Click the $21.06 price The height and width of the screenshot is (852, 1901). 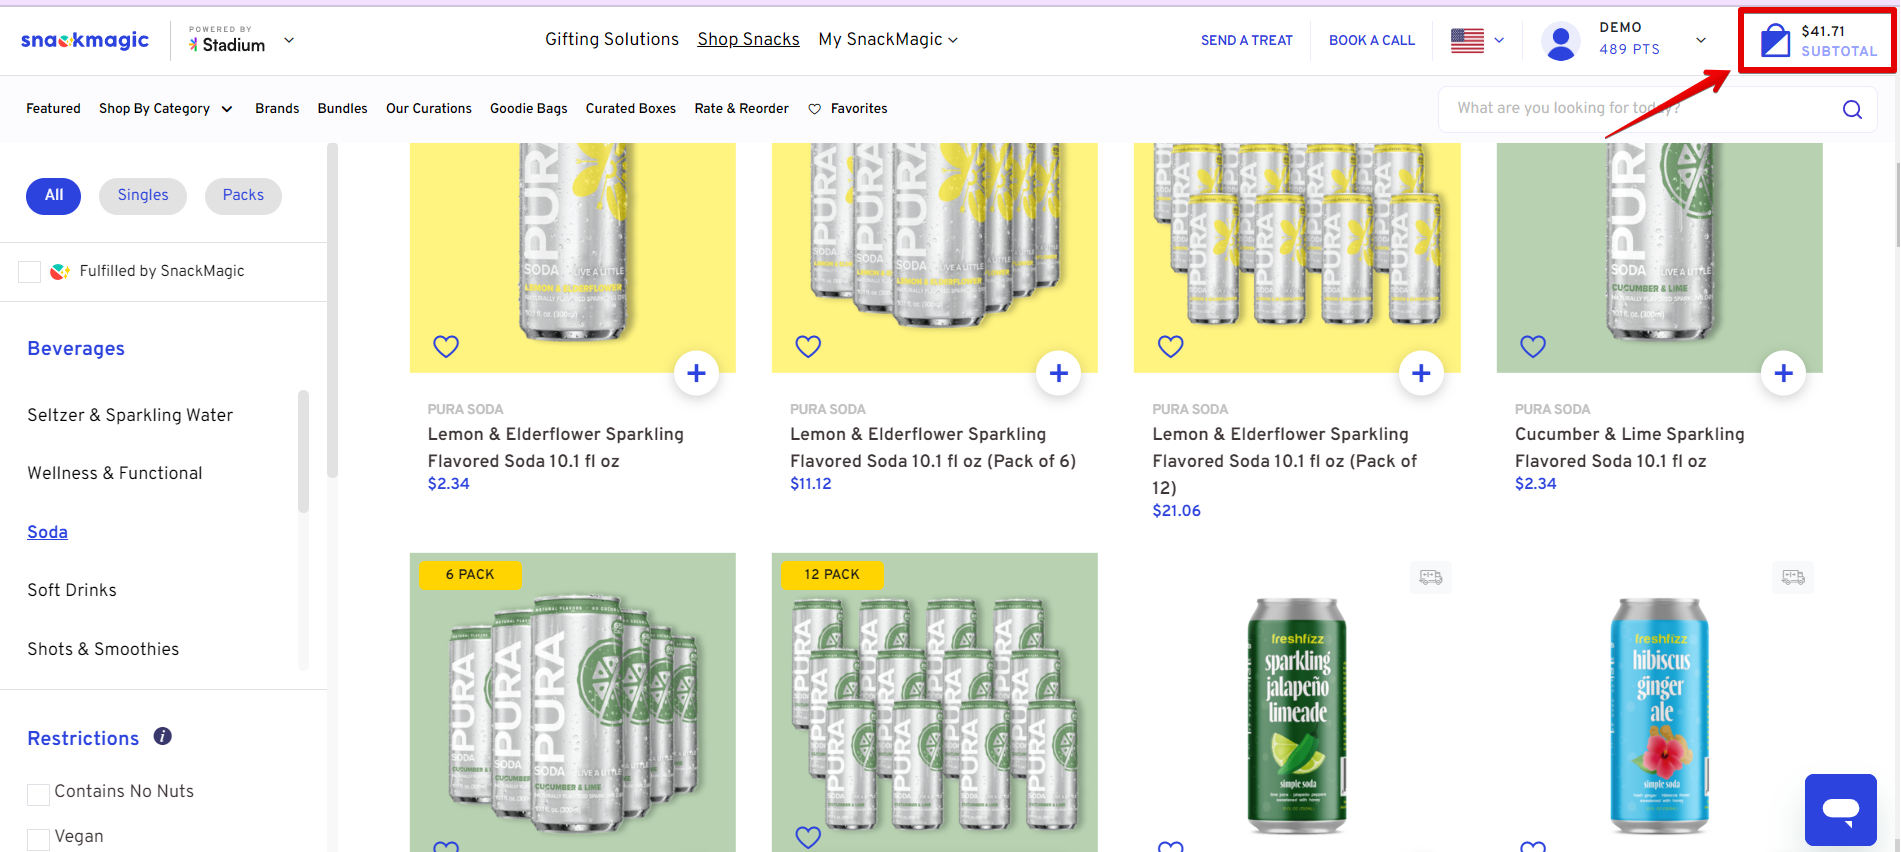[1177, 510]
